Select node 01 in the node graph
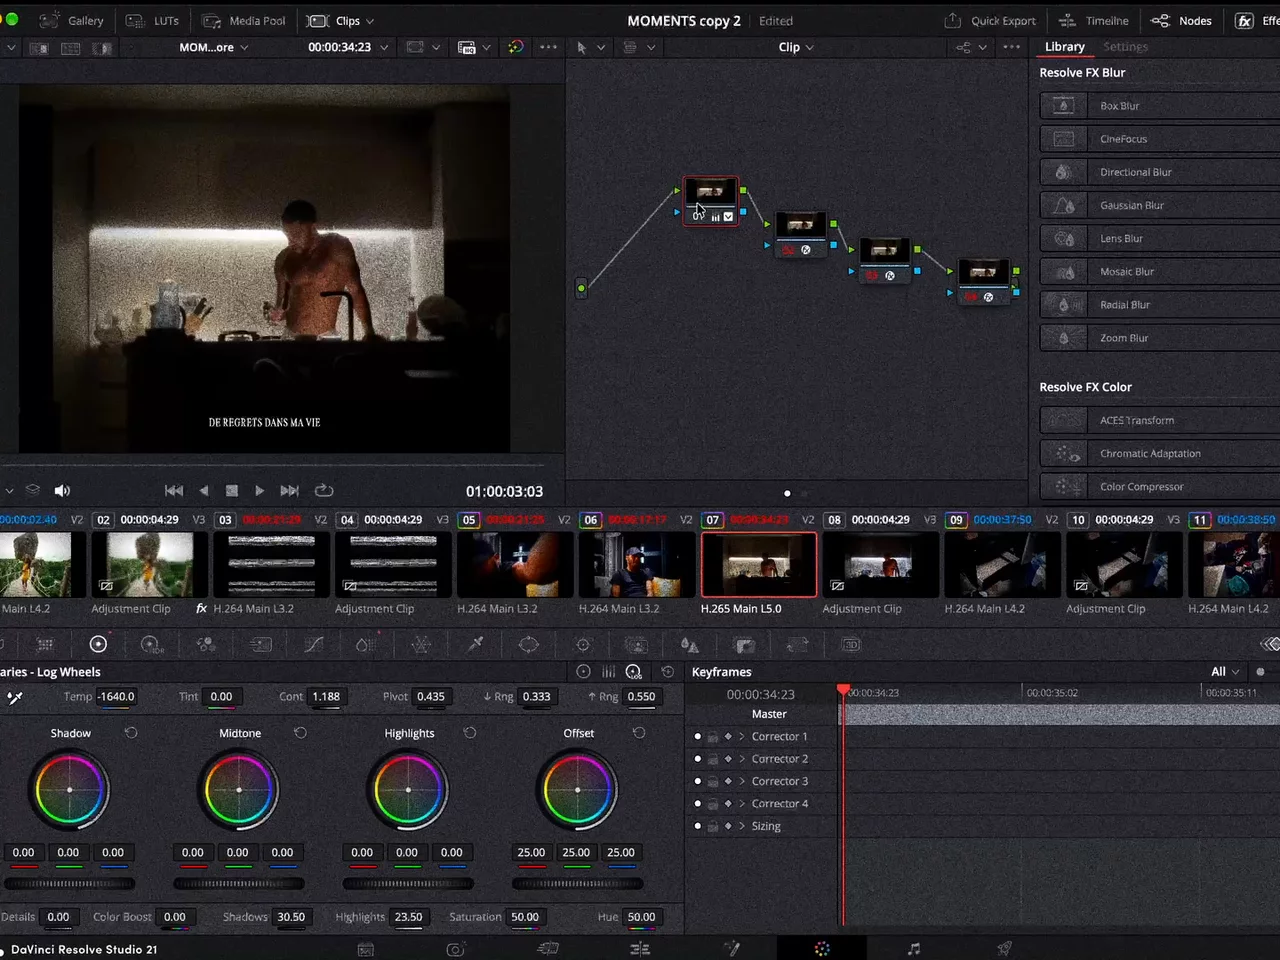 pos(710,201)
